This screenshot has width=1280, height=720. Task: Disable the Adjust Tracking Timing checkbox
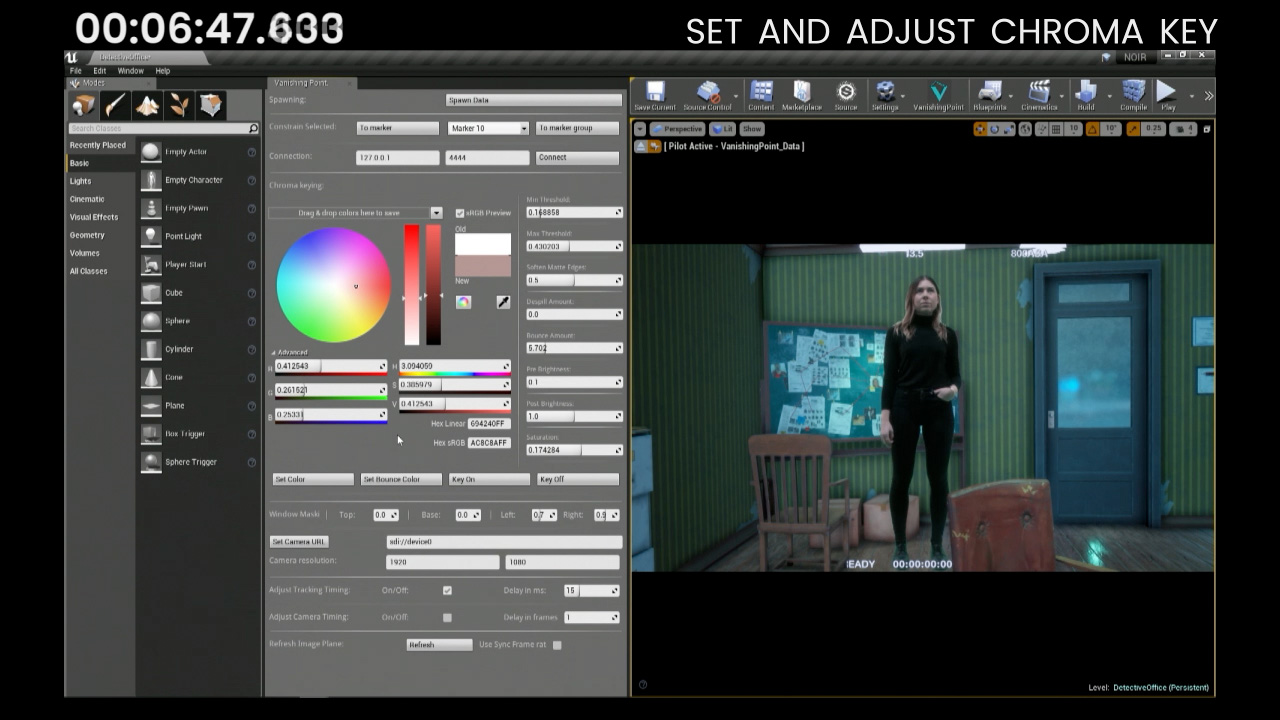[447, 590]
